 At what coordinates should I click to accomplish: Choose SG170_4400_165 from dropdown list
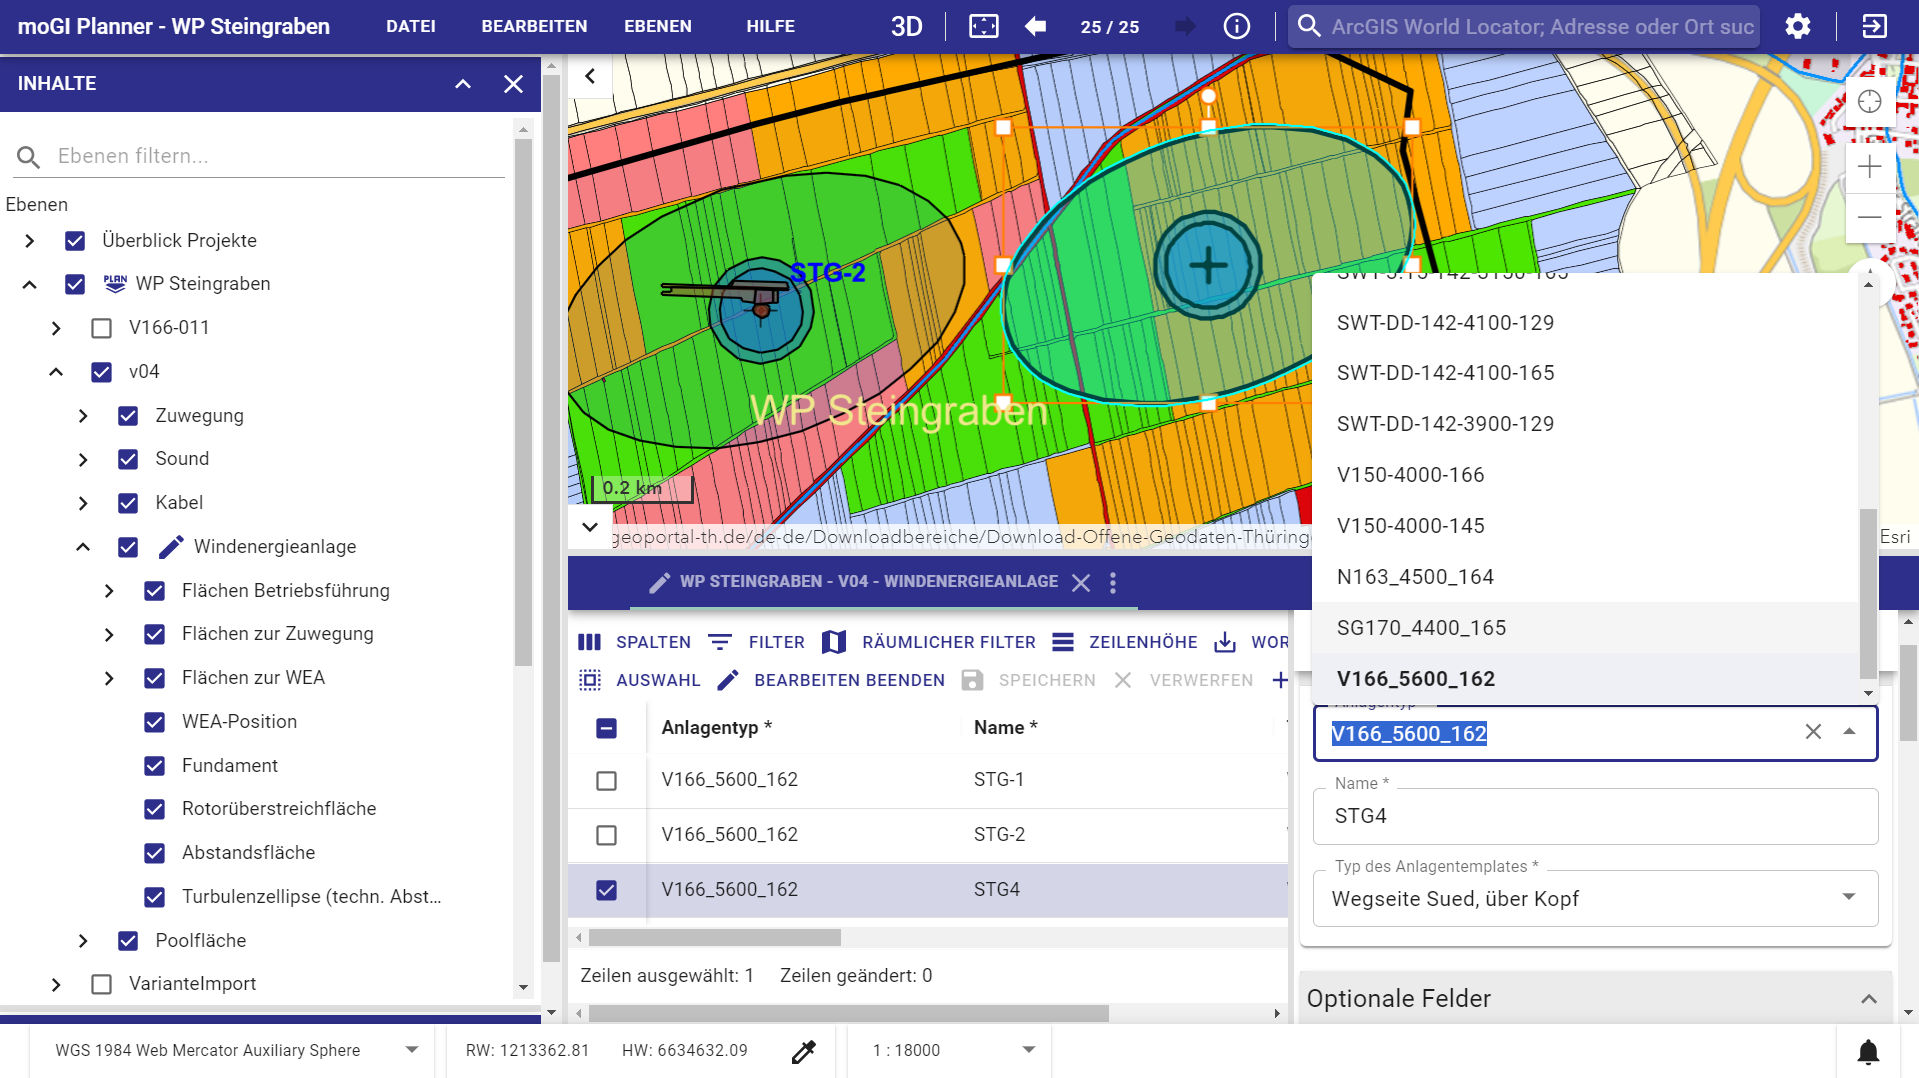tap(1585, 628)
